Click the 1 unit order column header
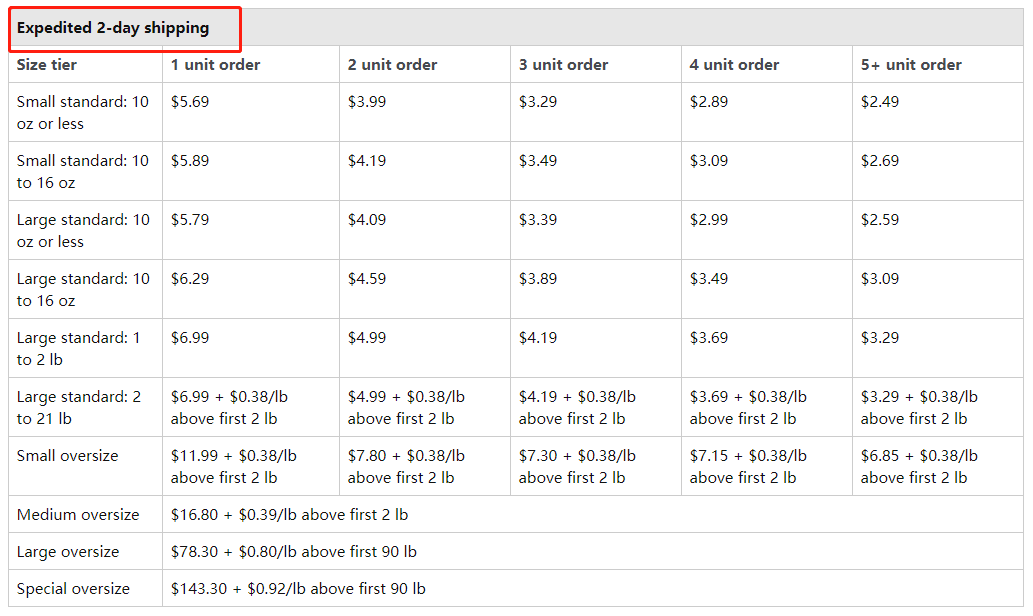Screen dimensions: 1033x616 (215, 65)
